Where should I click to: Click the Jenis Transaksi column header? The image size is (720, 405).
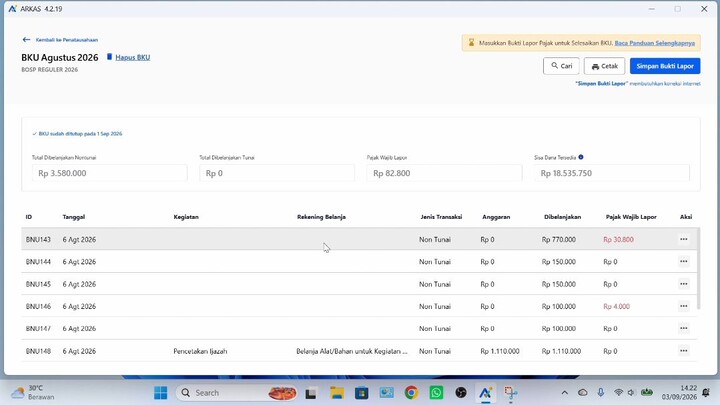coord(441,217)
